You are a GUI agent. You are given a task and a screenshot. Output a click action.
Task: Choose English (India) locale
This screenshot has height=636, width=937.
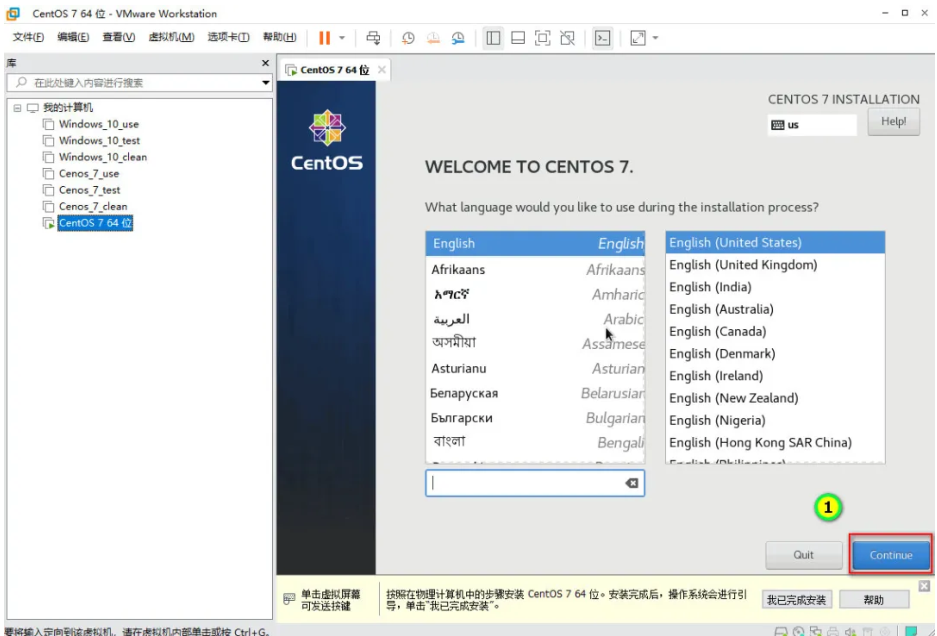(775, 287)
